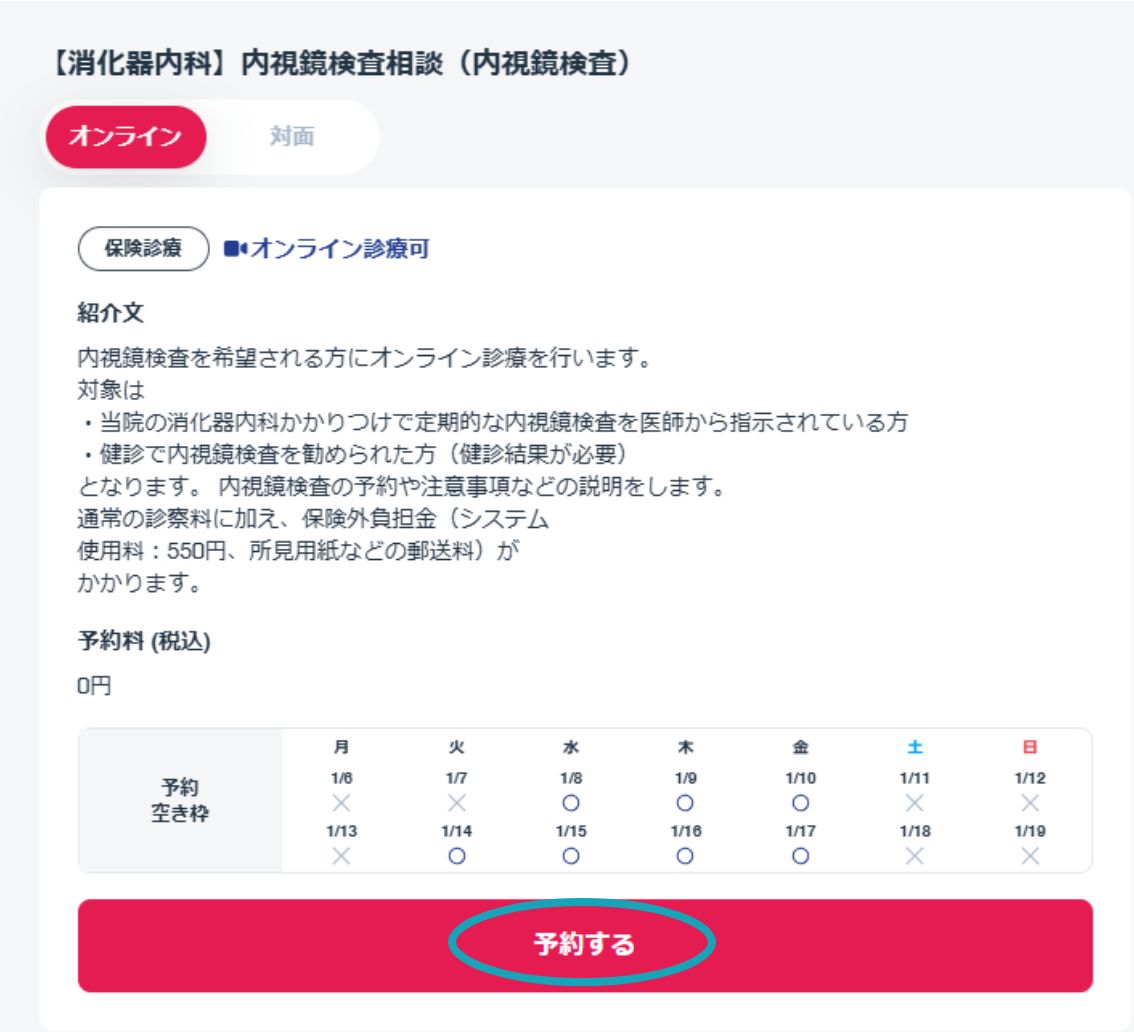
Task: Select the available circle for 1/17
Action: 800,856
